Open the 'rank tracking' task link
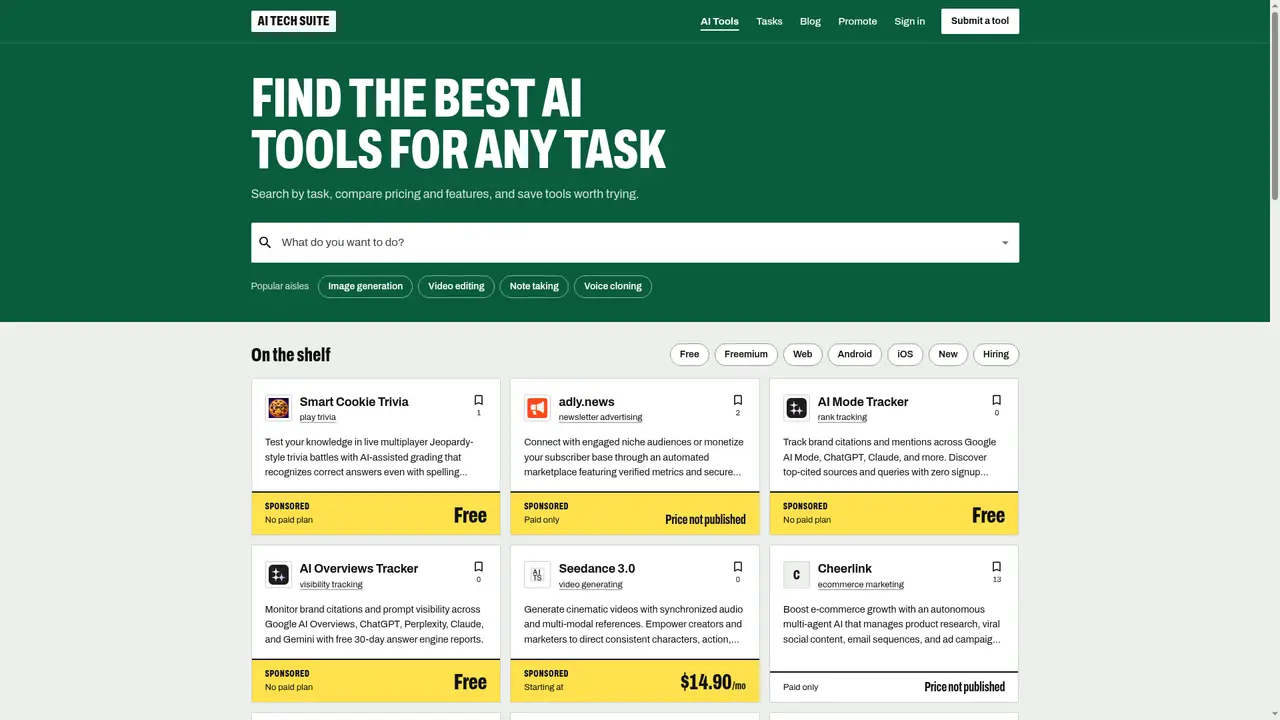Viewport: 1280px width, 720px height. click(842, 418)
